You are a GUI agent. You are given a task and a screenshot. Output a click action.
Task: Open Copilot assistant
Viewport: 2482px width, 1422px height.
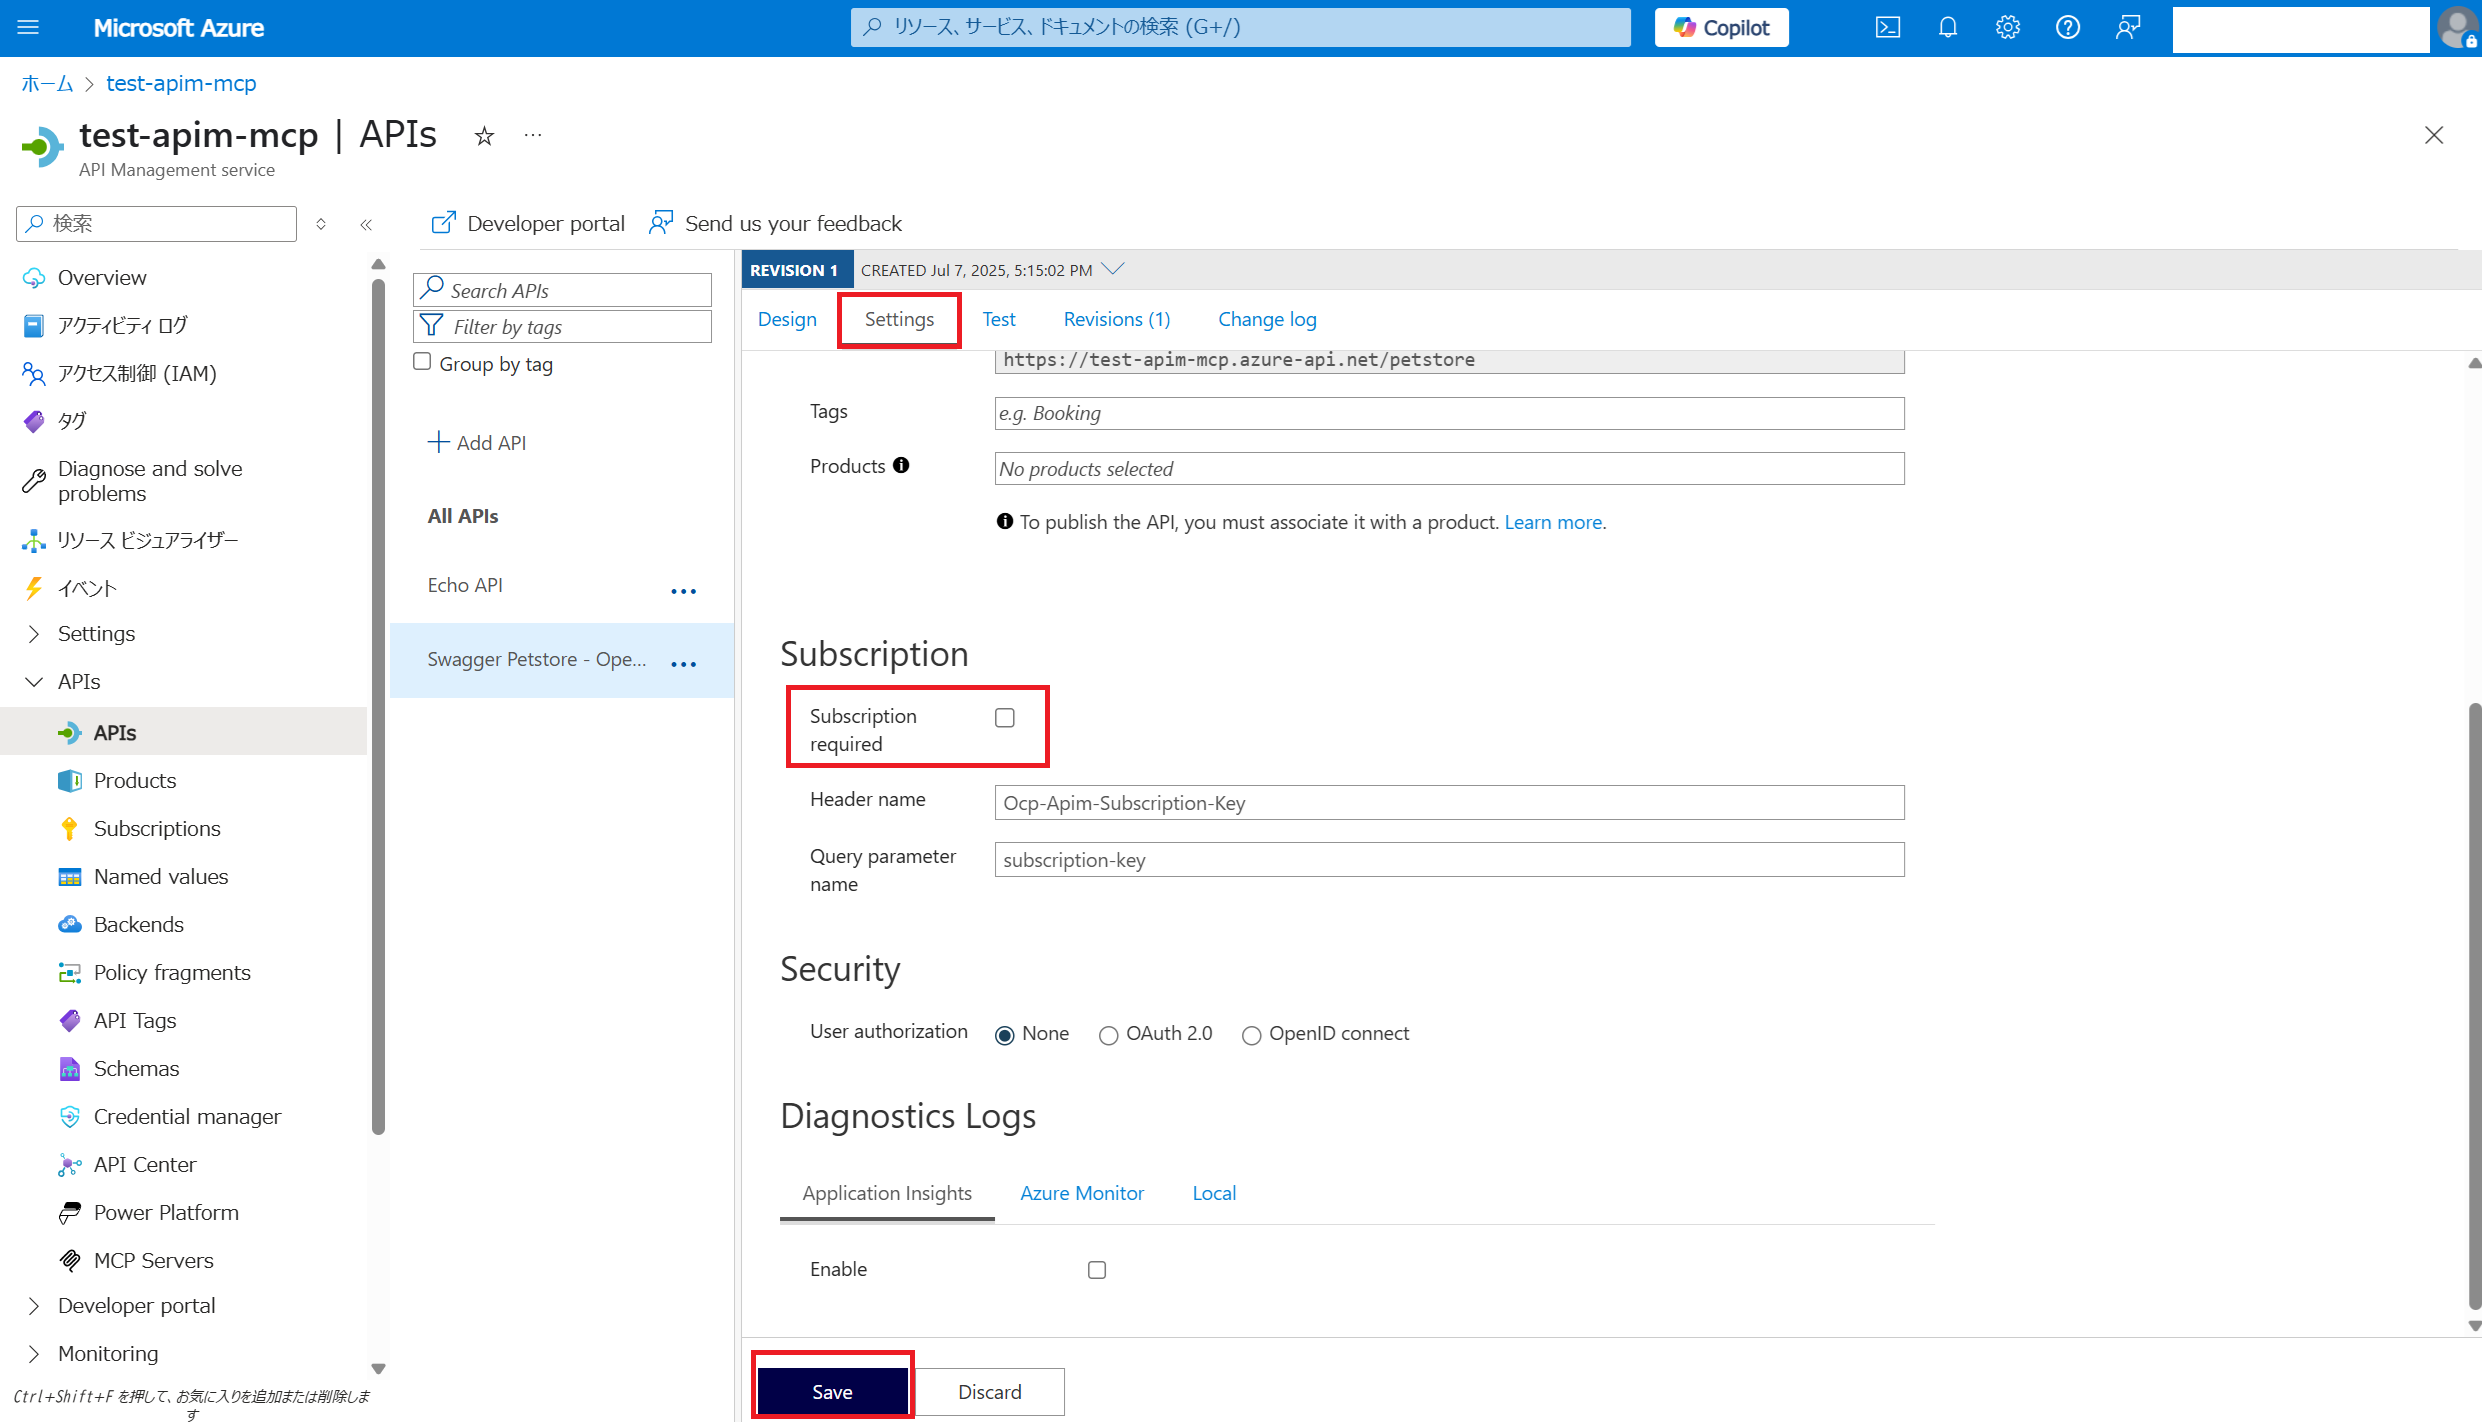(1721, 27)
